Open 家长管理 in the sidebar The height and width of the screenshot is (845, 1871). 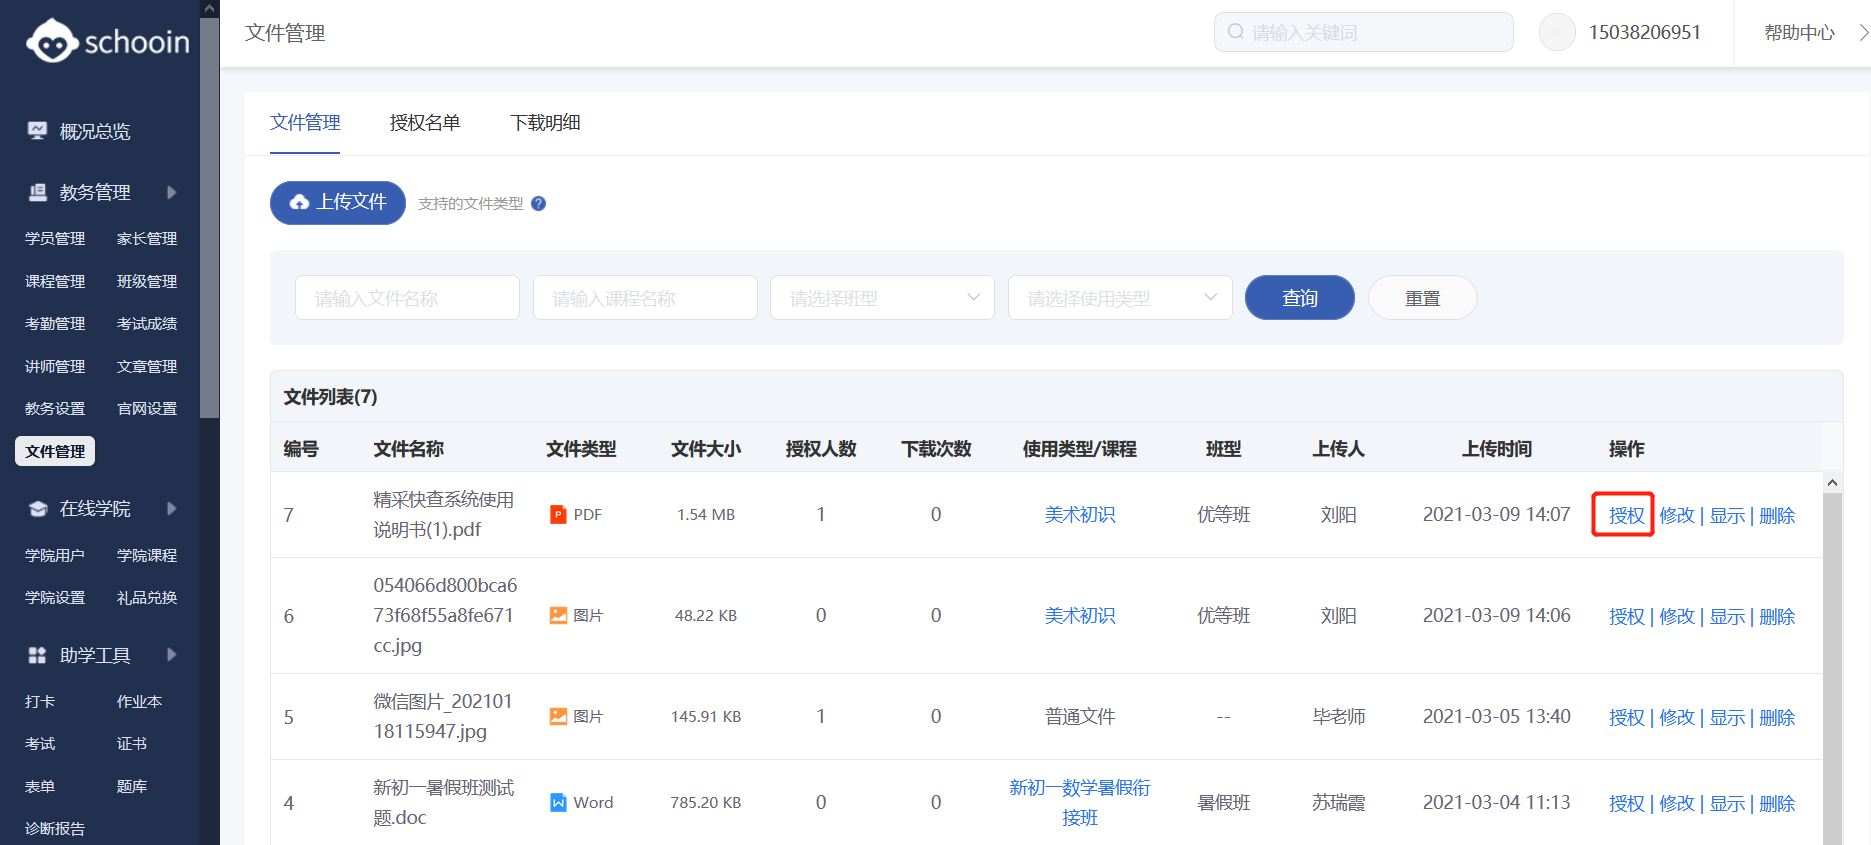147,238
